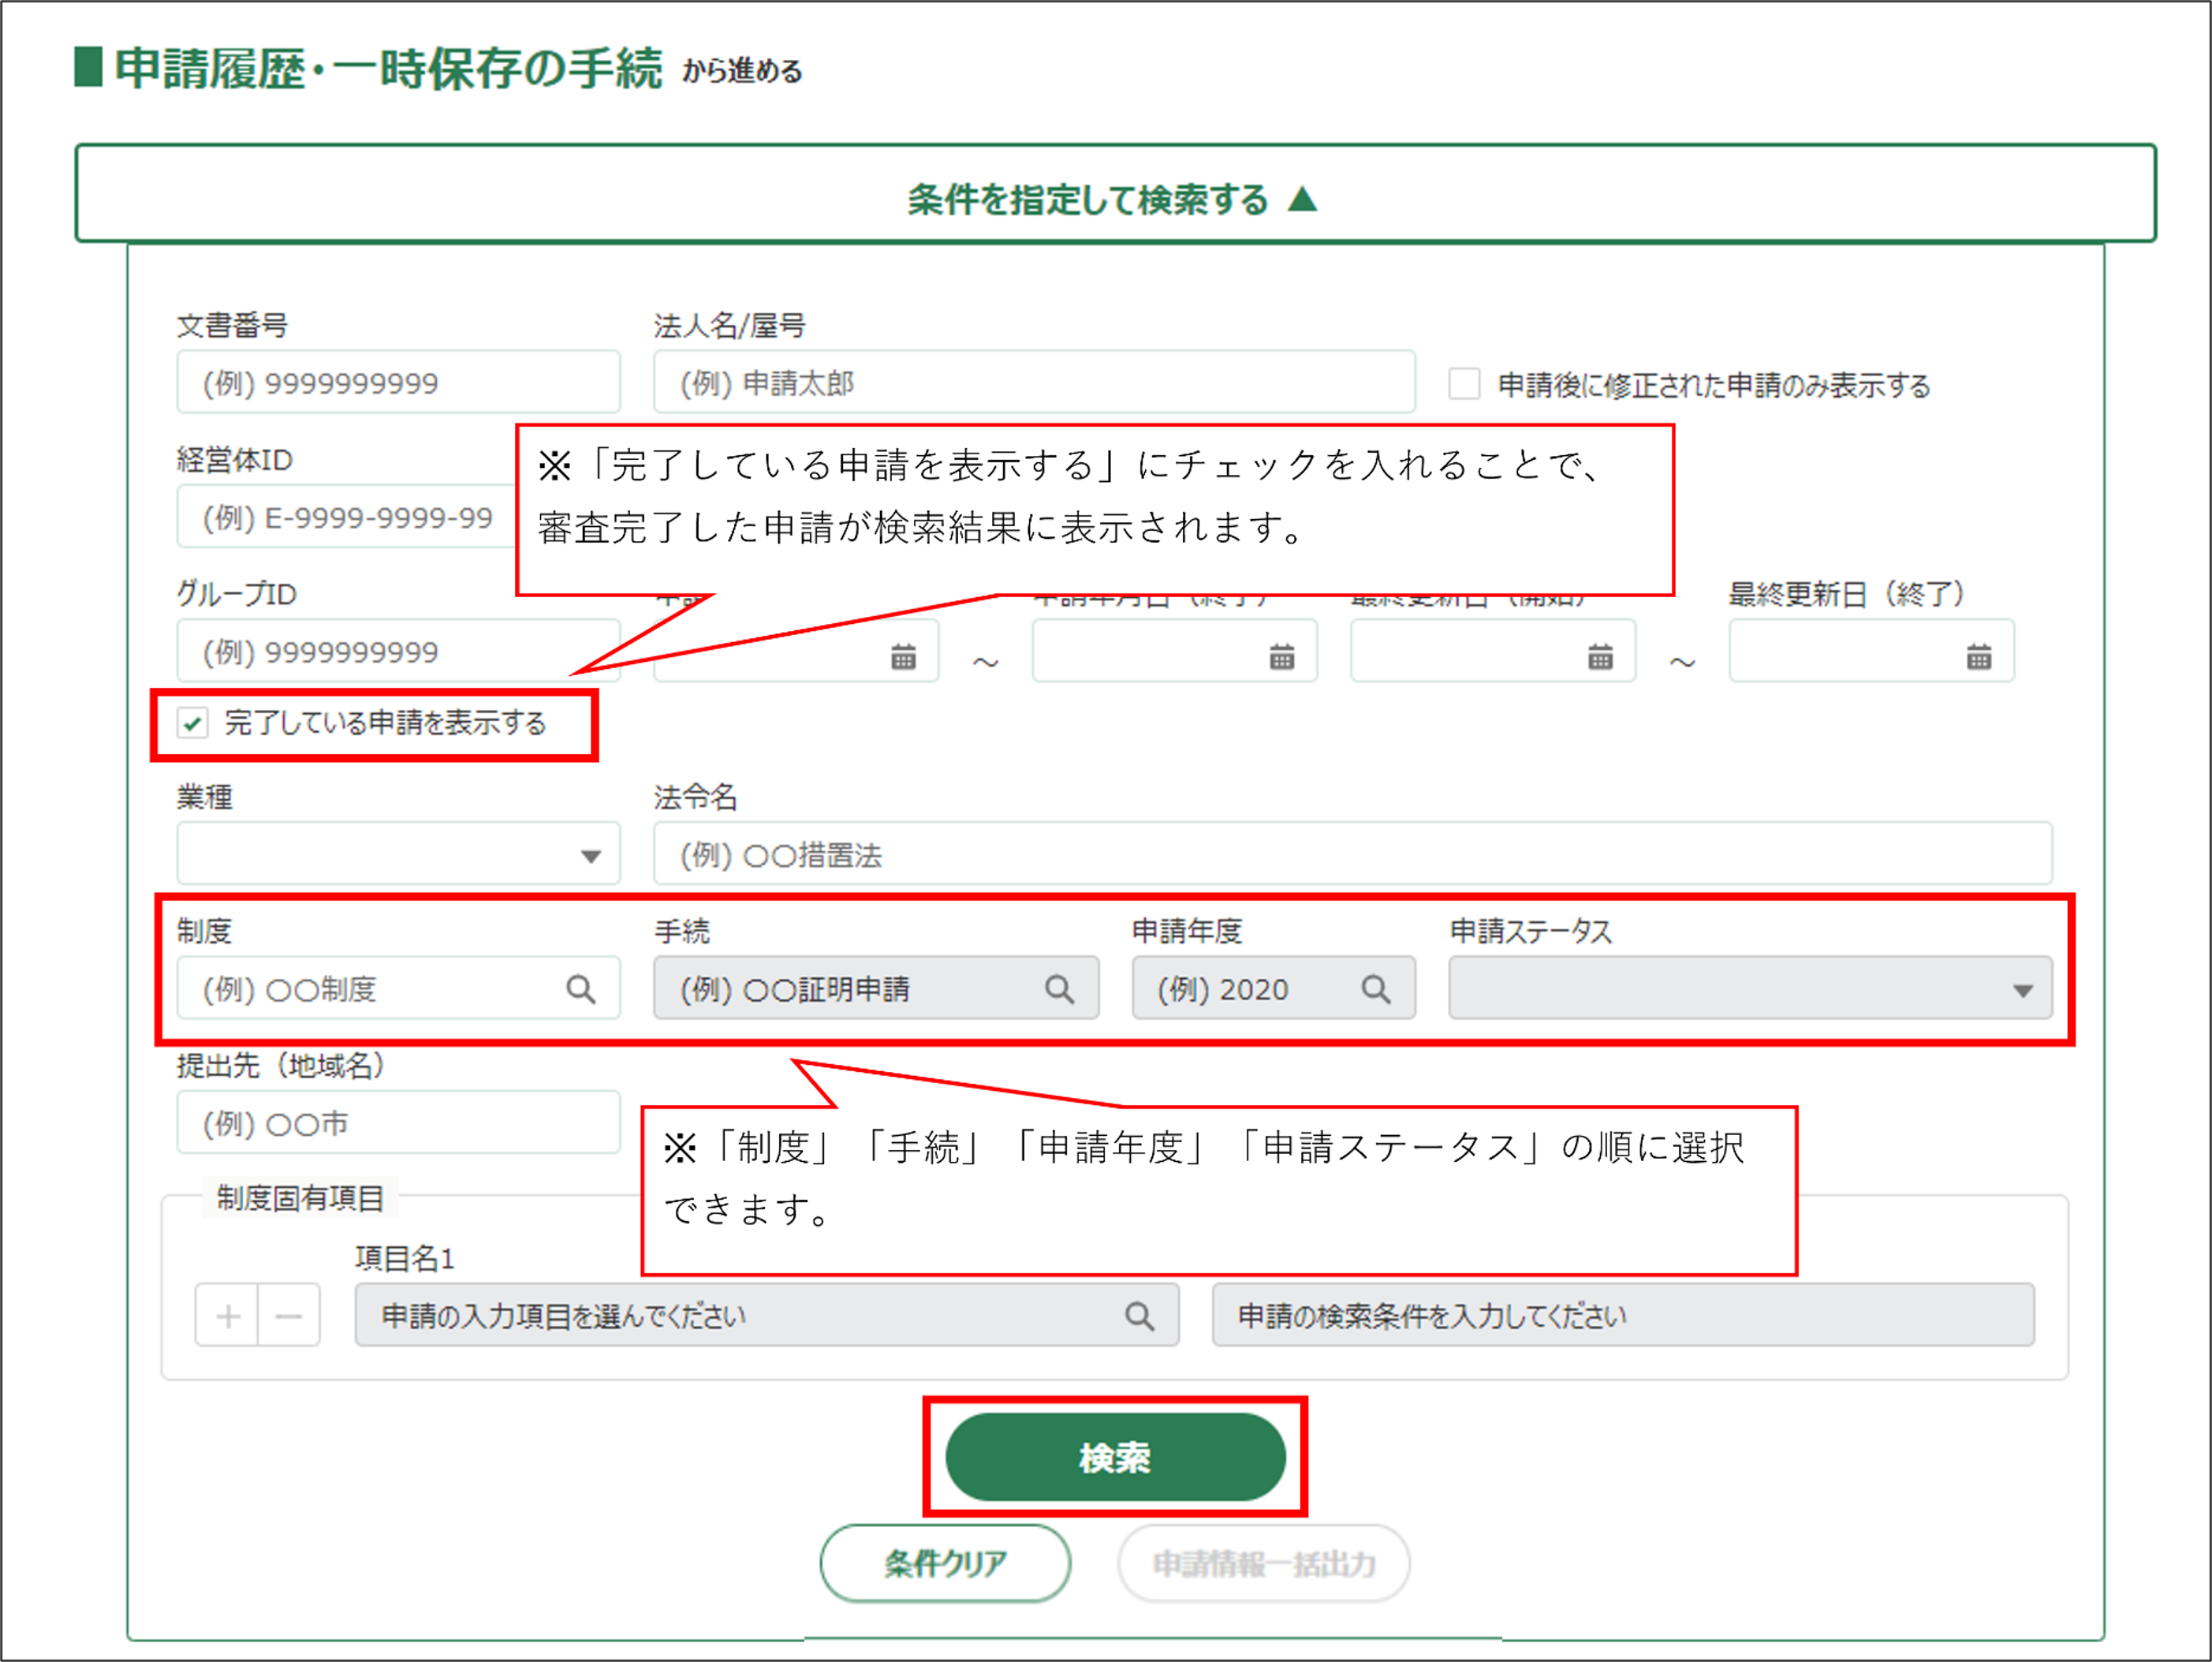This screenshot has height=1662, width=2212.
Task: Click the 手続 field search magnifier icon
Action: (x=1059, y=989)
